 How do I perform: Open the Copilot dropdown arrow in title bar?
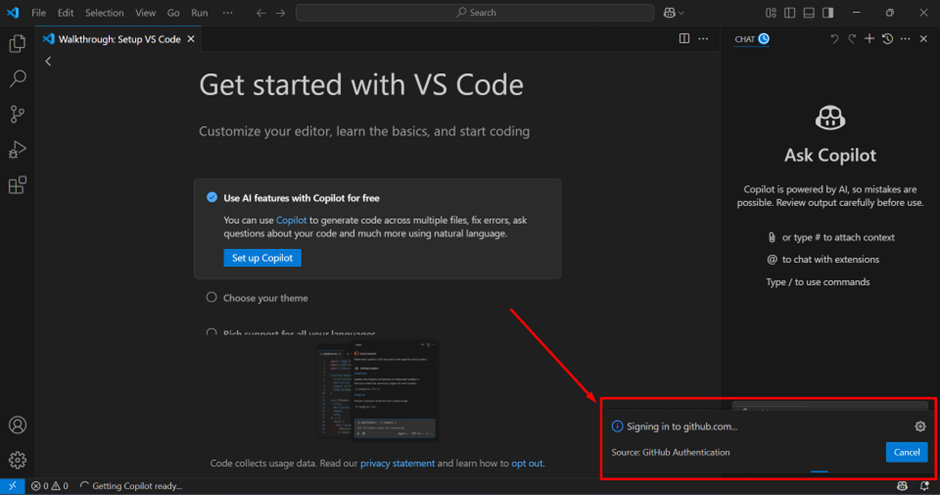point(681,13)
